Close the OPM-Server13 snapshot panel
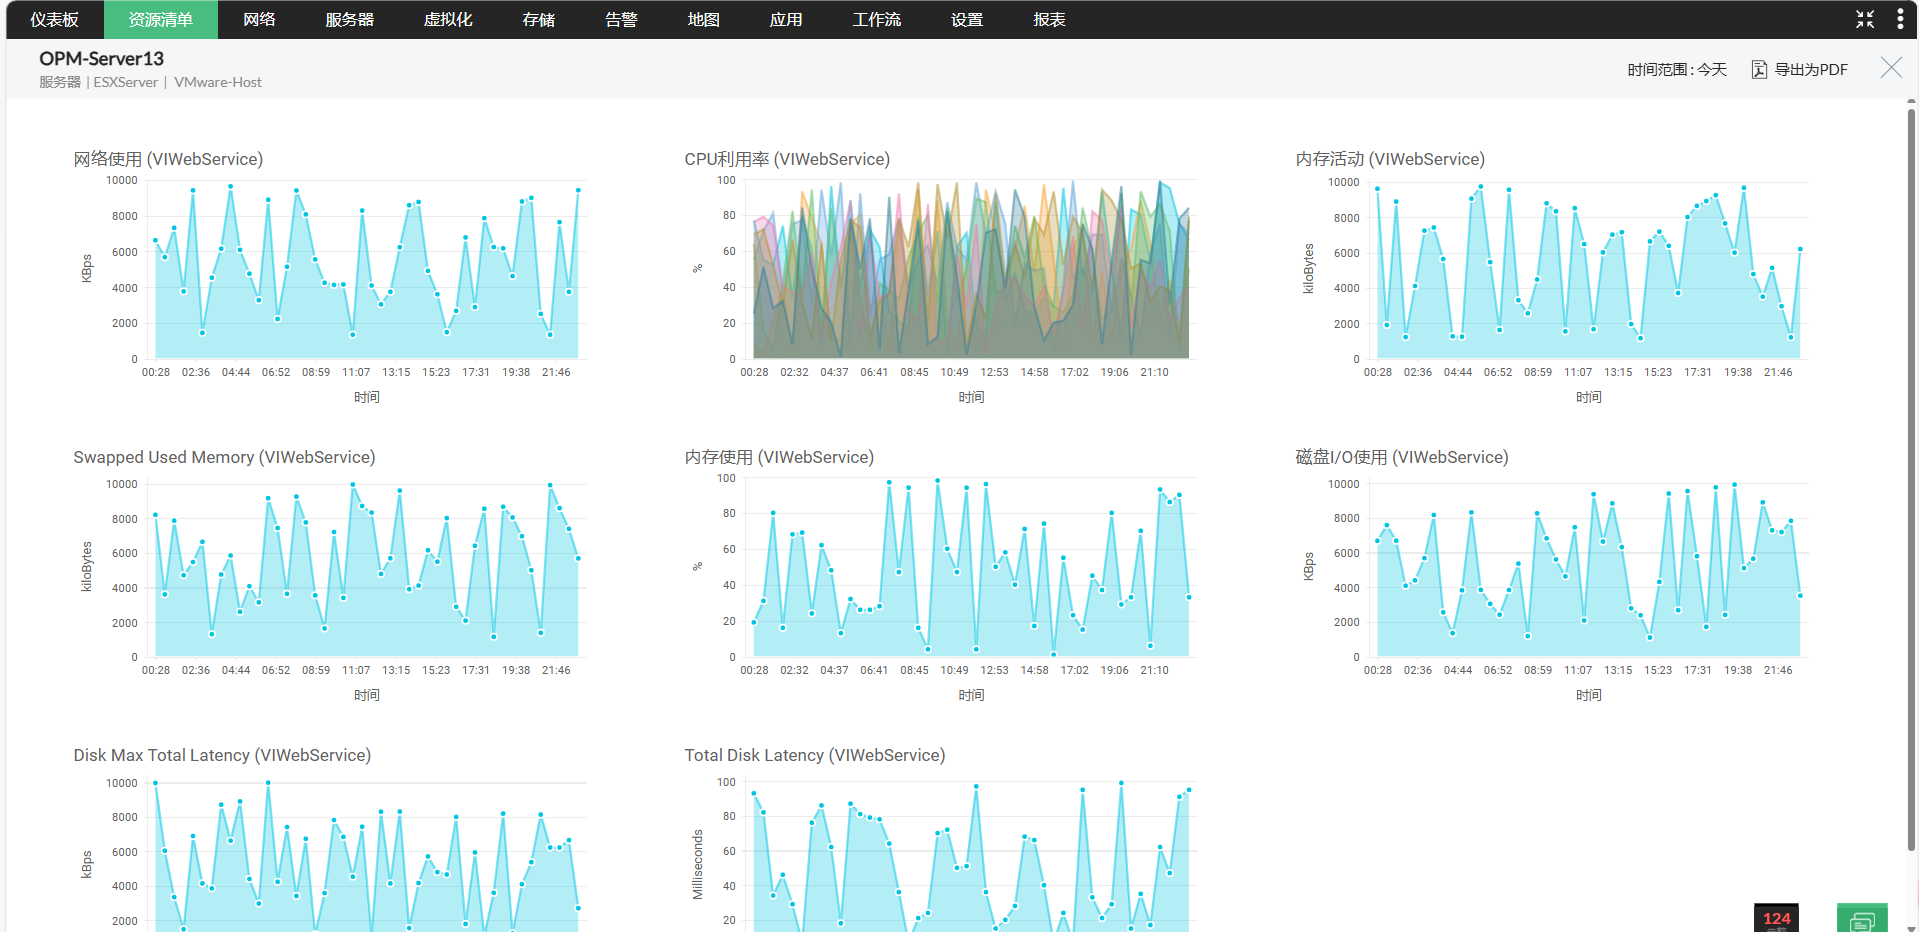Screen dimensions: 1919x932 (x=1891, y=67)
